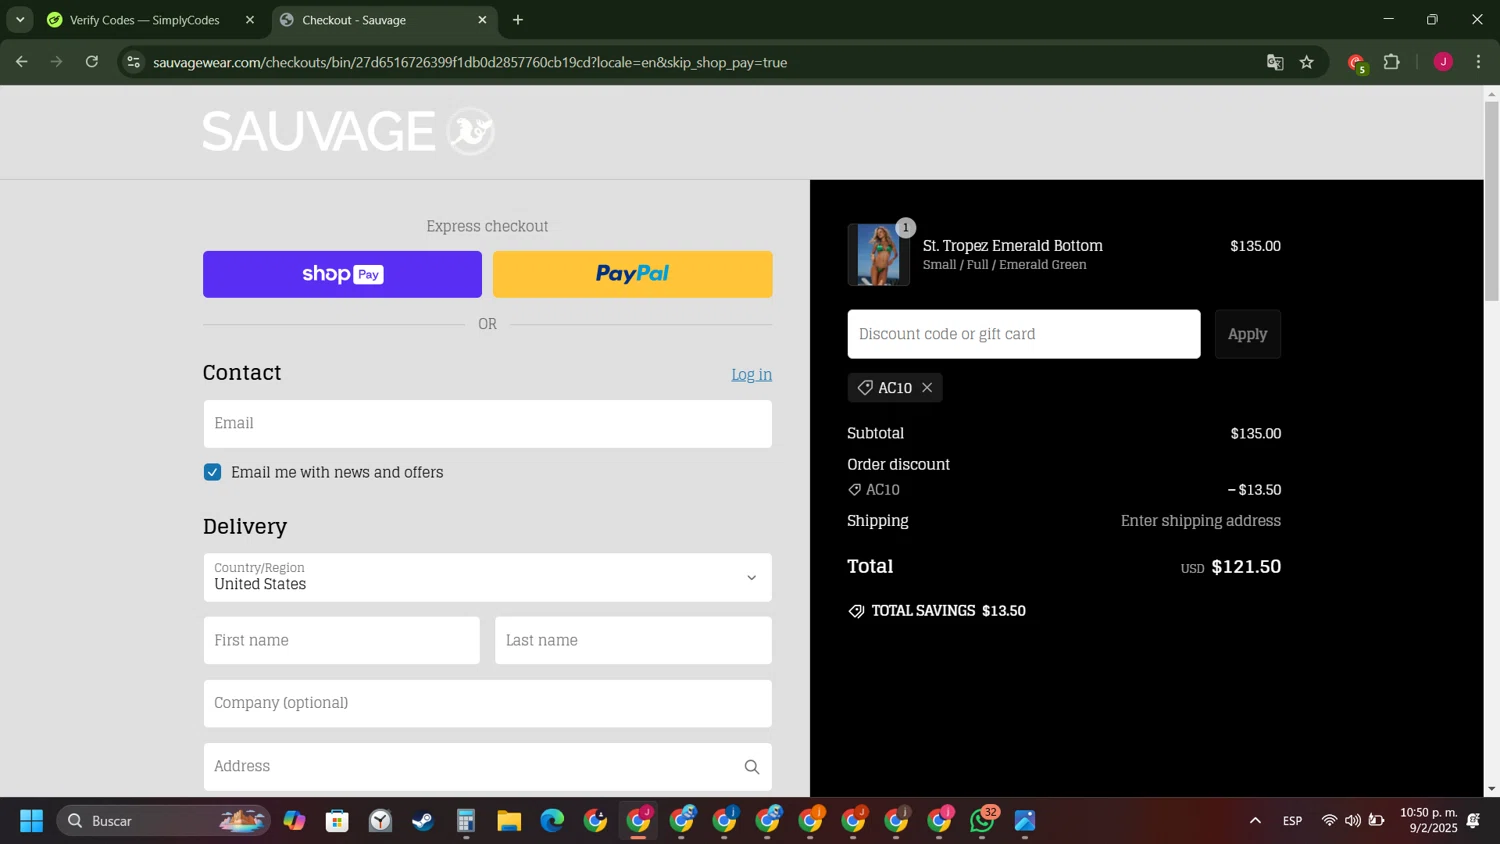The image size is (1500, 844).
Task: Click the Enter shipping address text
Action: 1200,521
